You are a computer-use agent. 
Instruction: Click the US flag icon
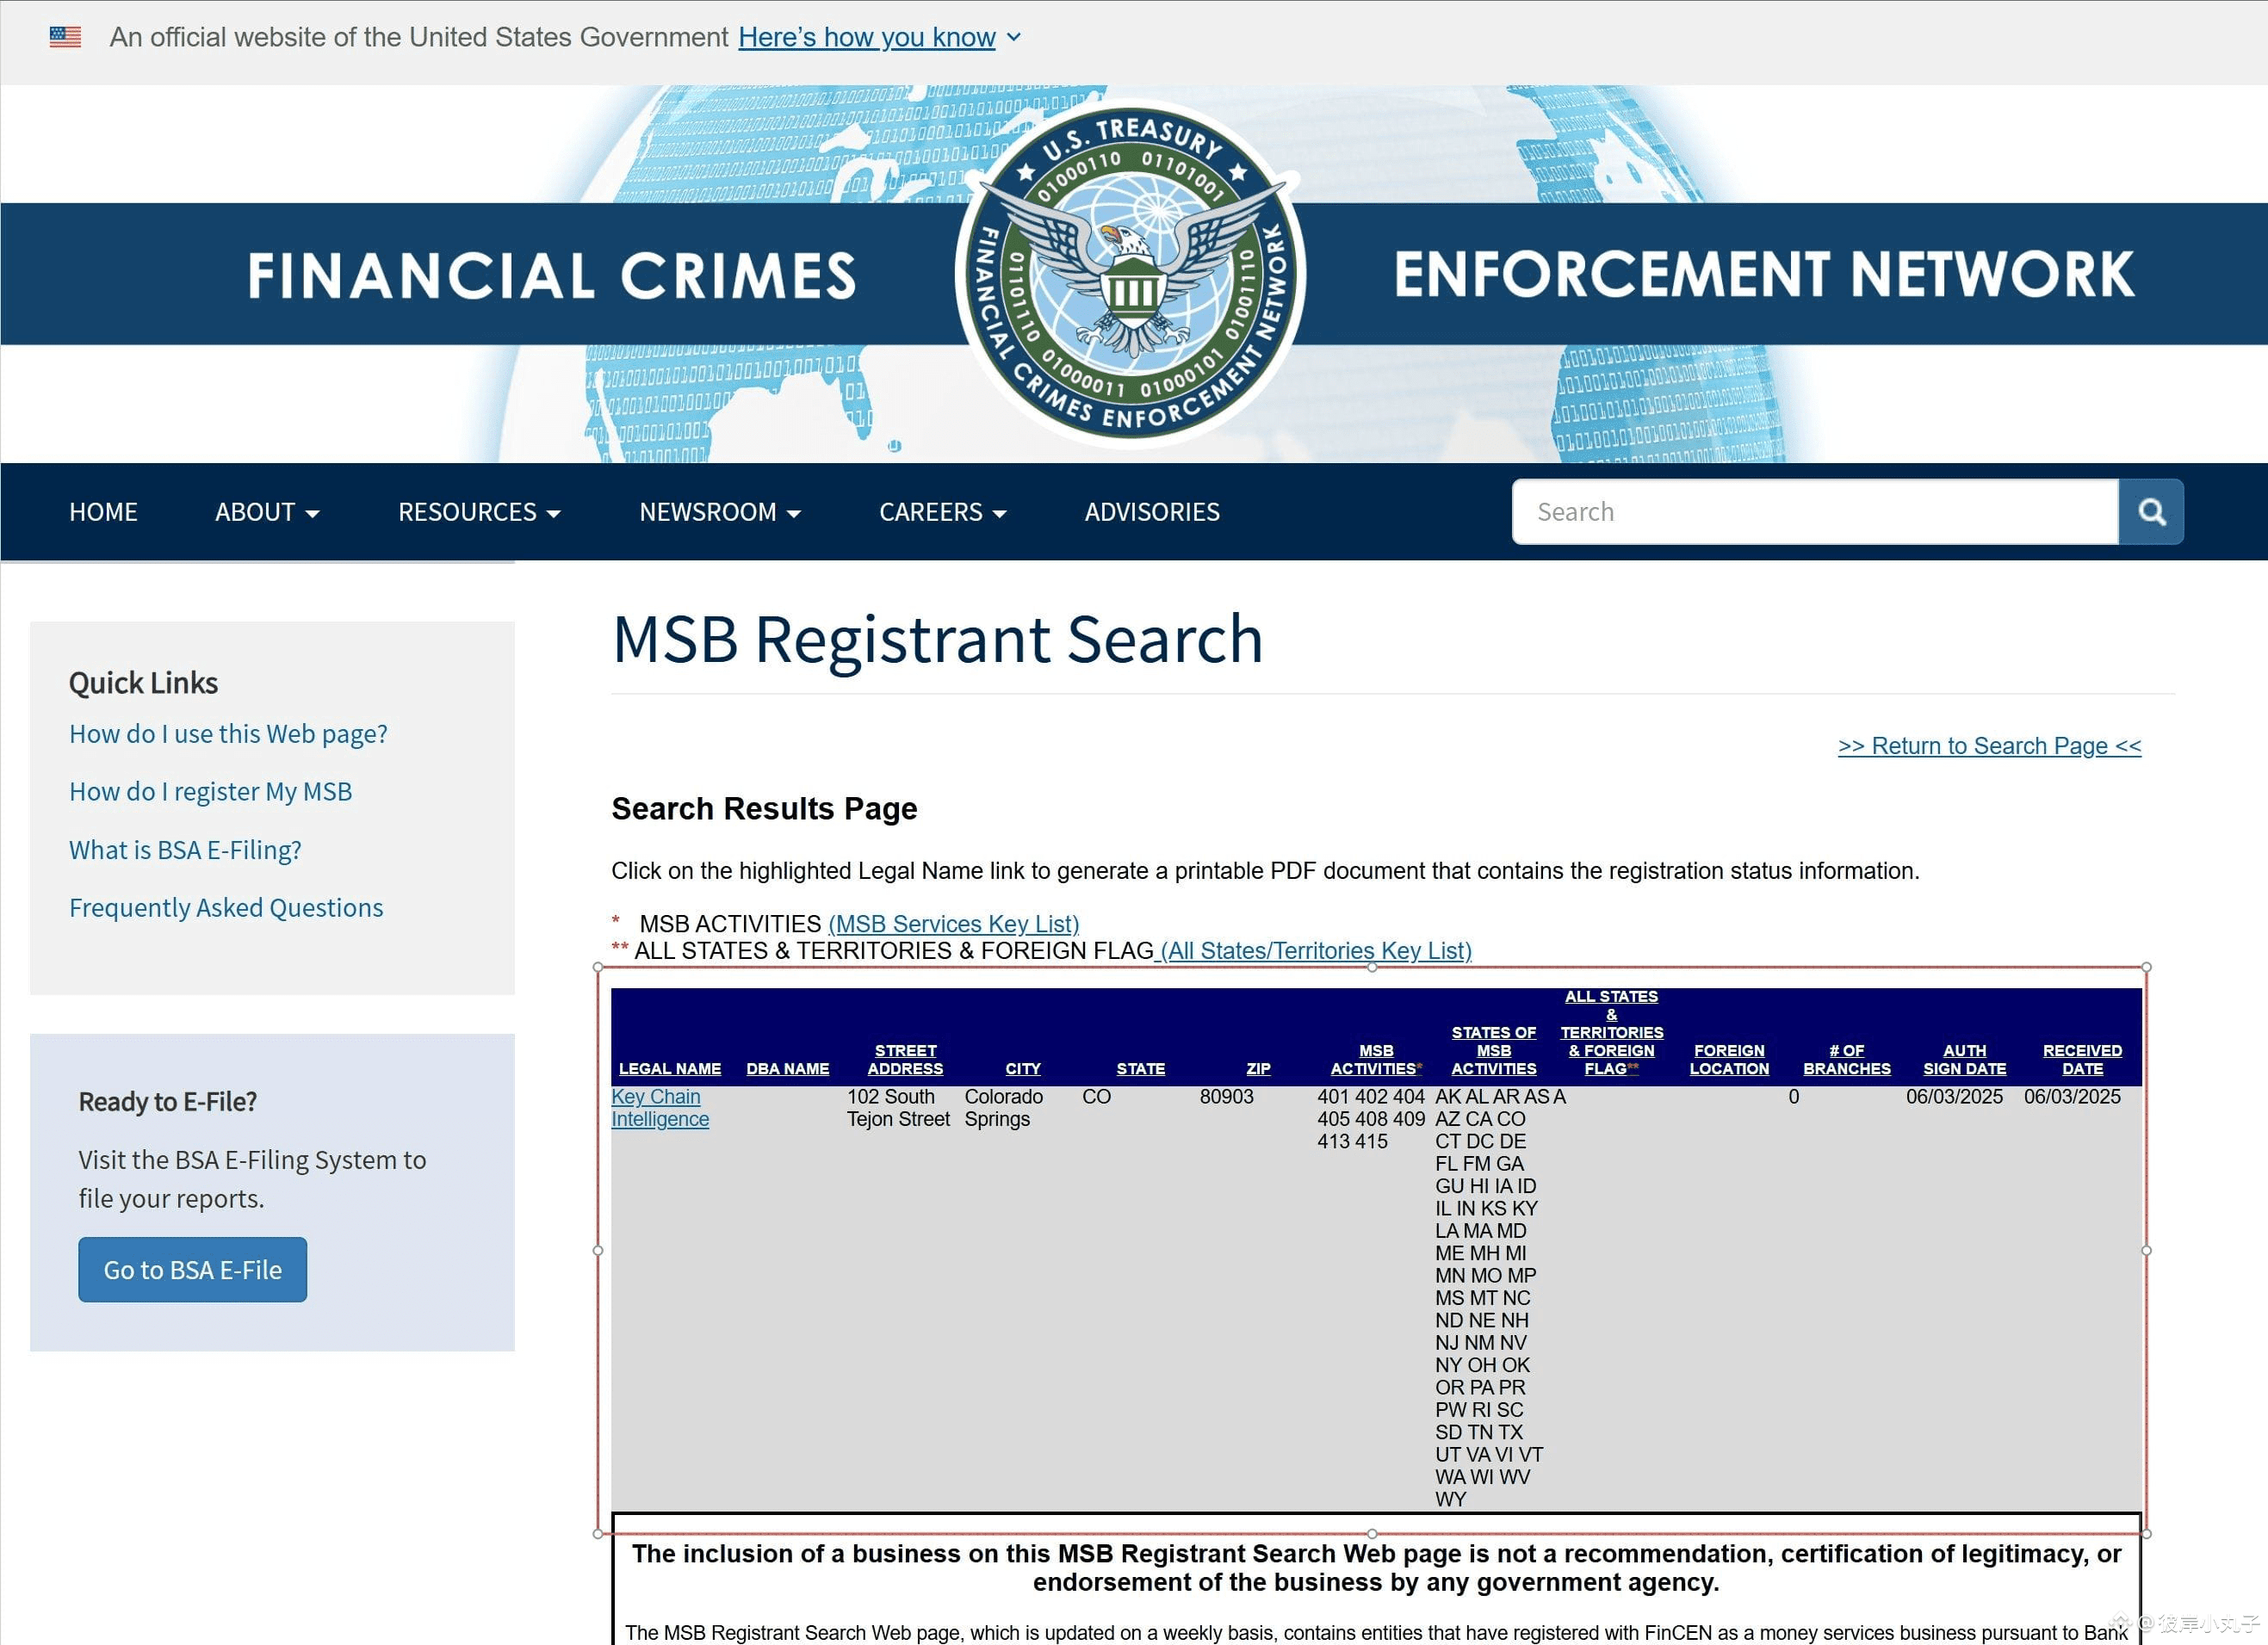(65, 37)
